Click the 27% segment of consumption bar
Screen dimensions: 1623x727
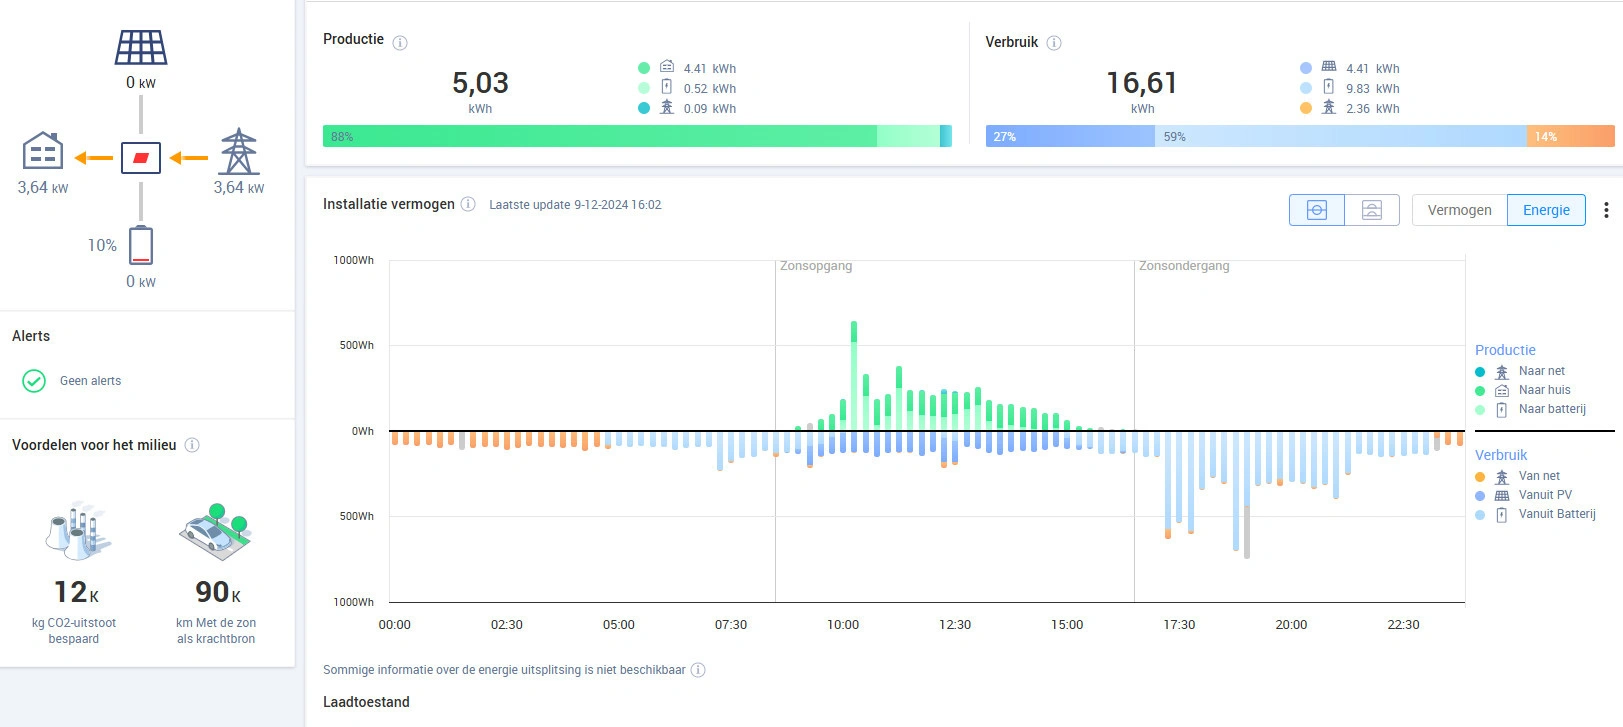[1070, 136]
